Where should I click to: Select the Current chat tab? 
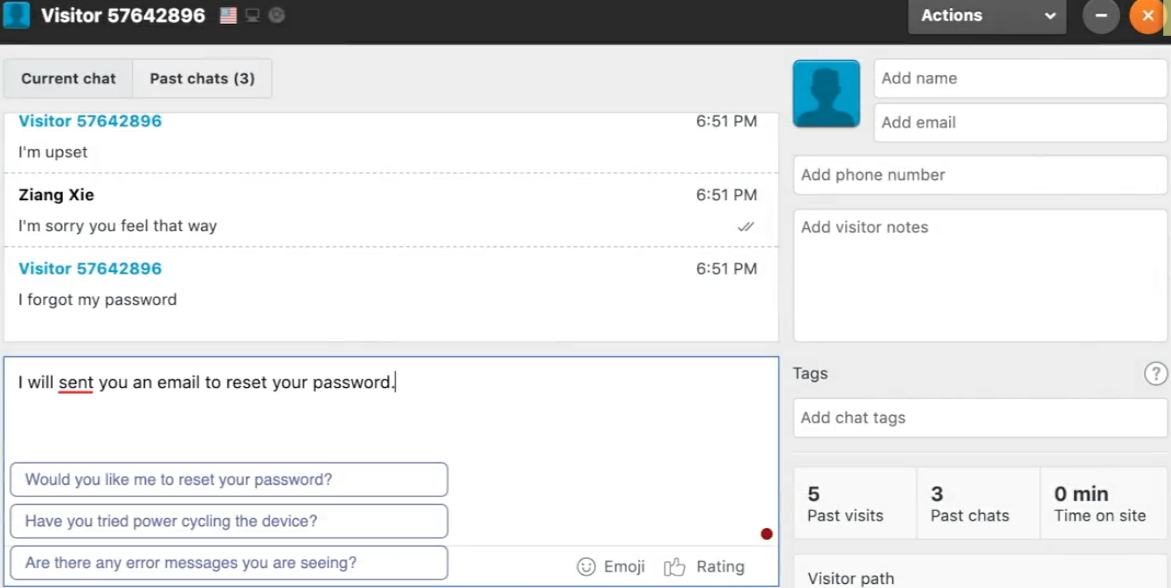coord(68,78)
